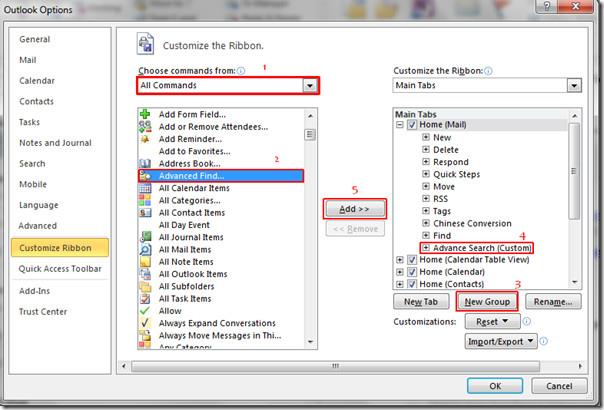Open the Quick Access Toolbar page
This screenshot has height=410, width=604.
tap(60, 269)
